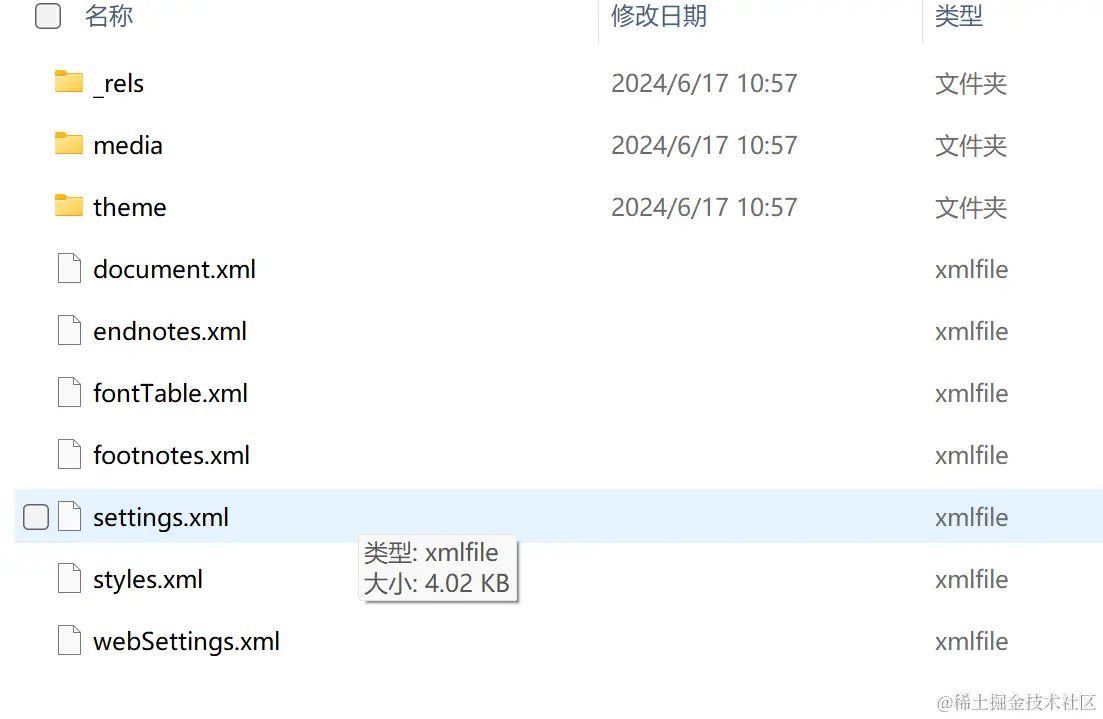Click the theme folder icon

69,205
